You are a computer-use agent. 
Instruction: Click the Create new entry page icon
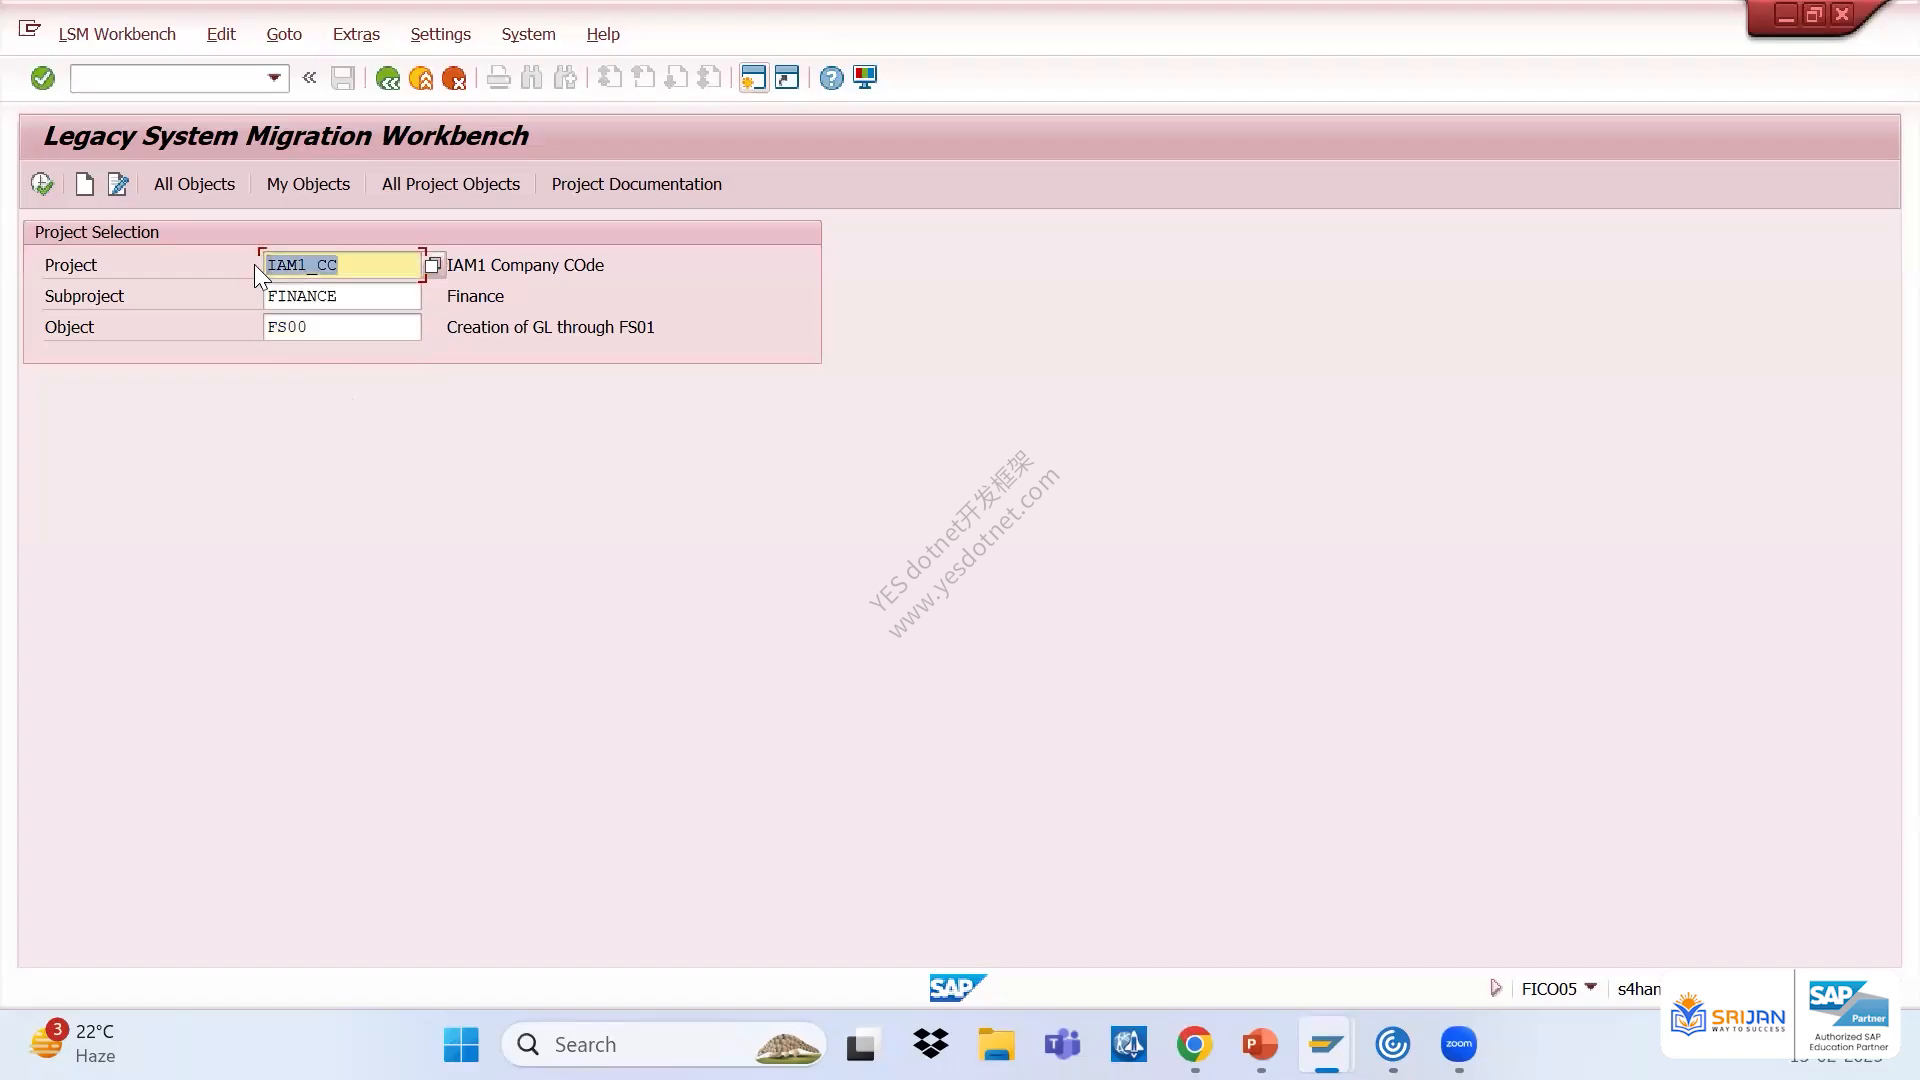(x=85, y=184)
